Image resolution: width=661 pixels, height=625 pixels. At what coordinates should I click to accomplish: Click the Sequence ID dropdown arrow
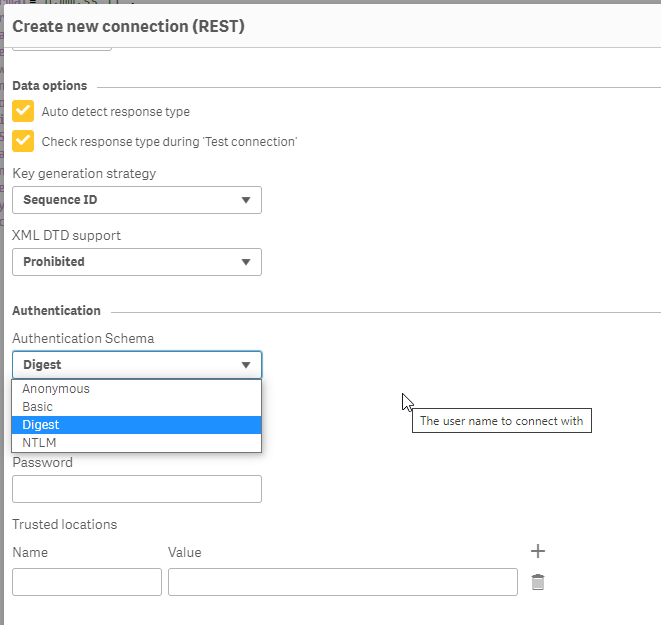point(246,200)
